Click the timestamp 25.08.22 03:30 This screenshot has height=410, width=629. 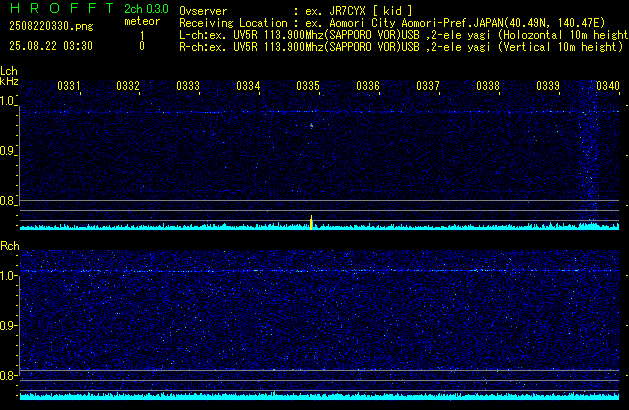pos(51,46)
